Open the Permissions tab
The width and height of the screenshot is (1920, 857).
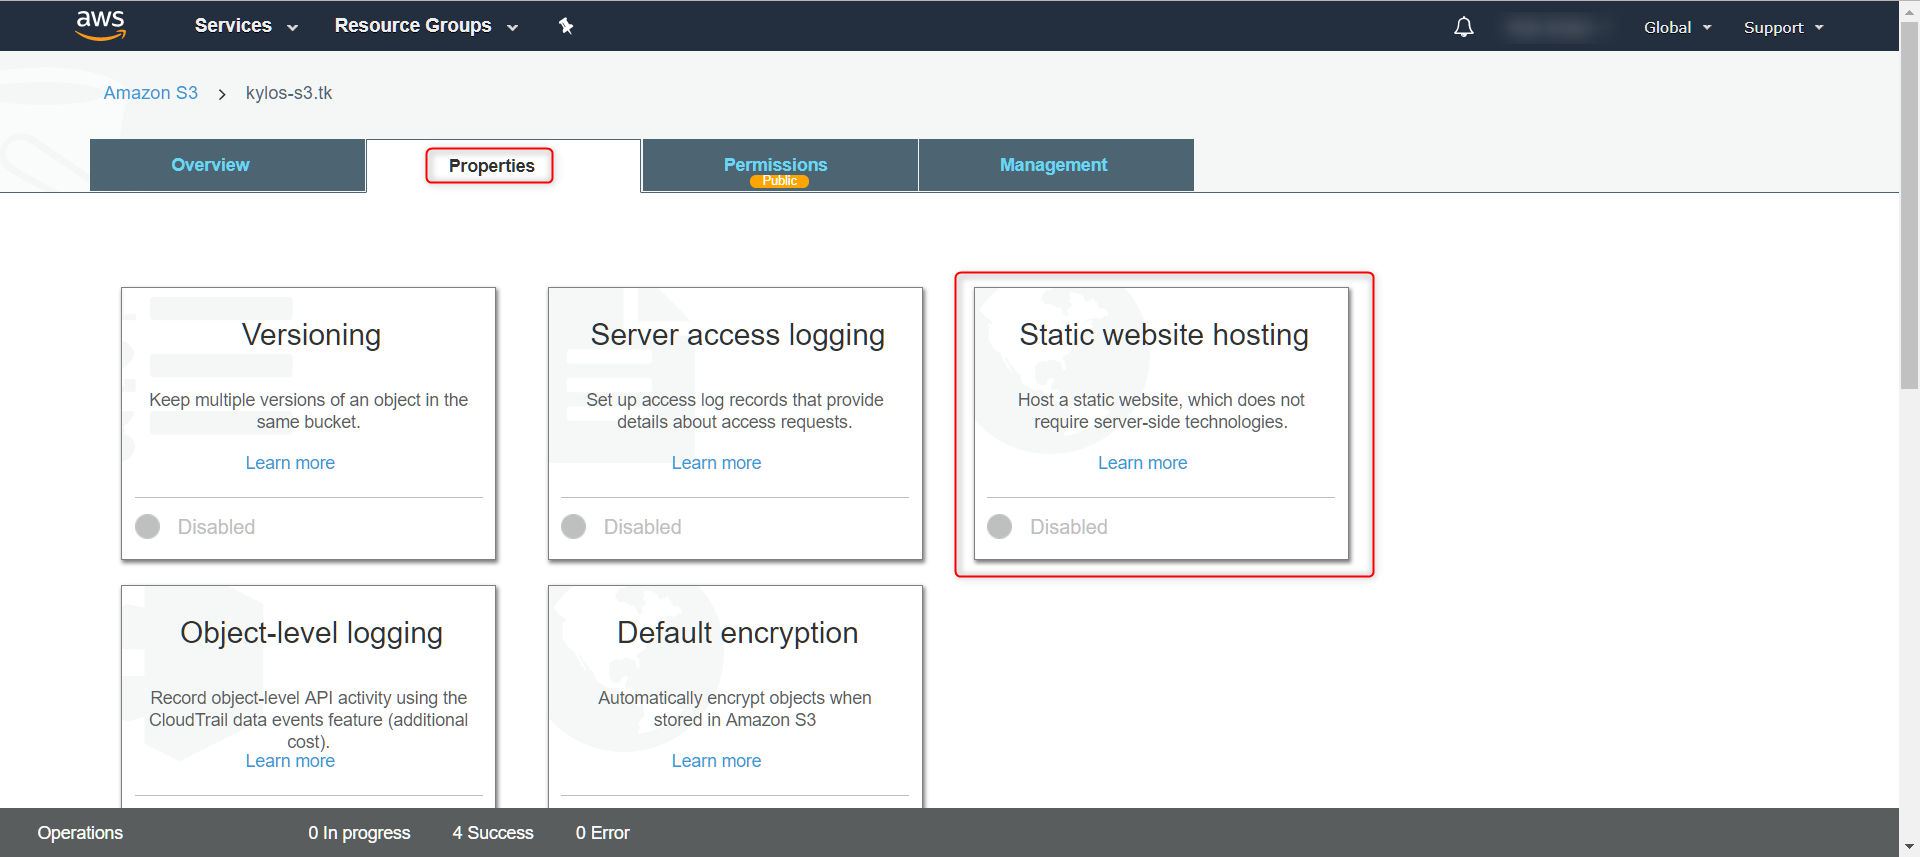click(780, 165)
